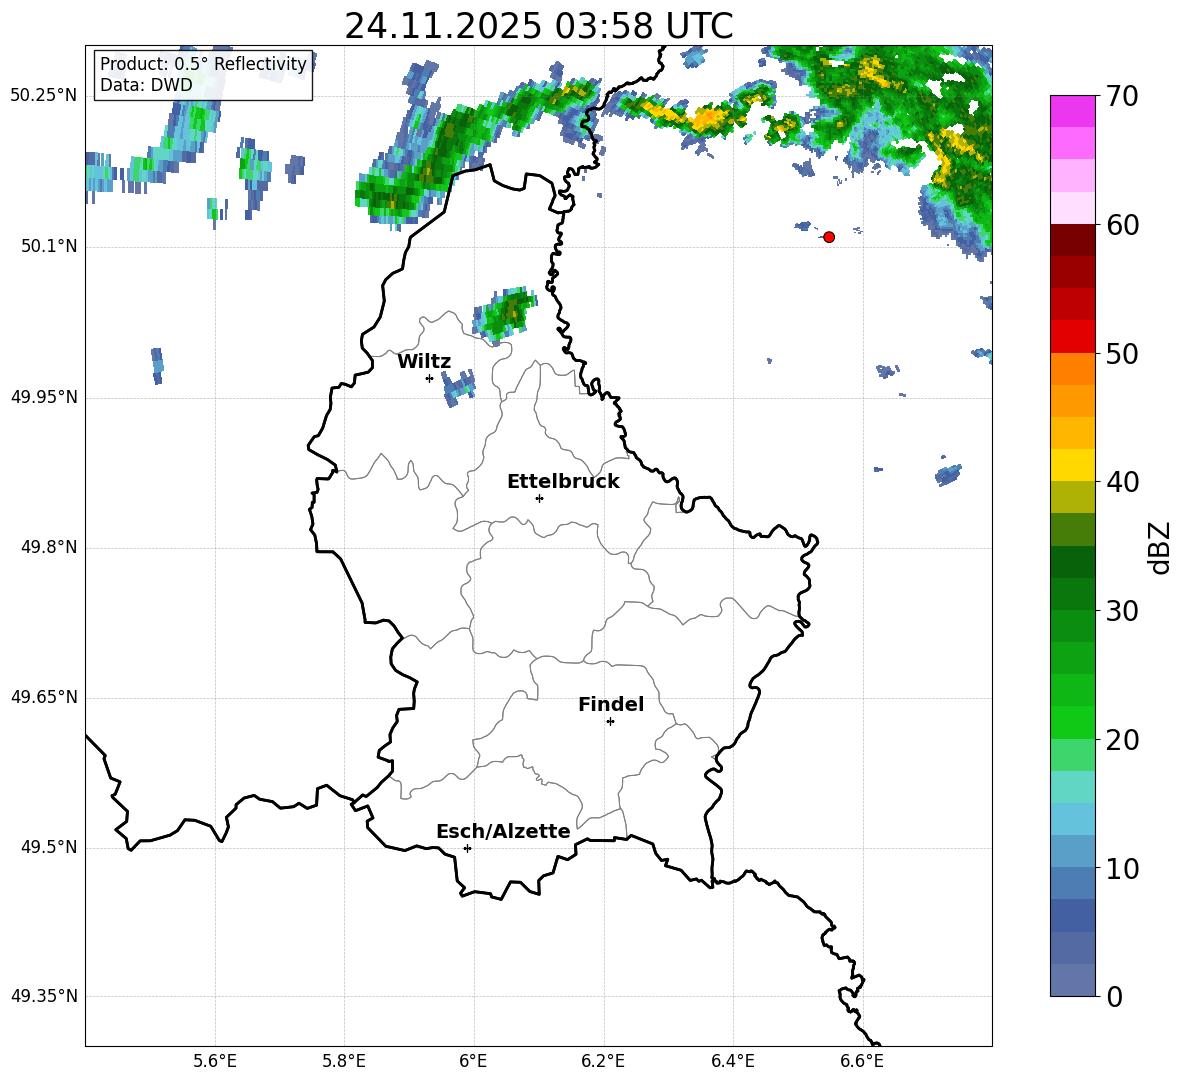
Task: Click the Findel city label
Action: (611, 704)
